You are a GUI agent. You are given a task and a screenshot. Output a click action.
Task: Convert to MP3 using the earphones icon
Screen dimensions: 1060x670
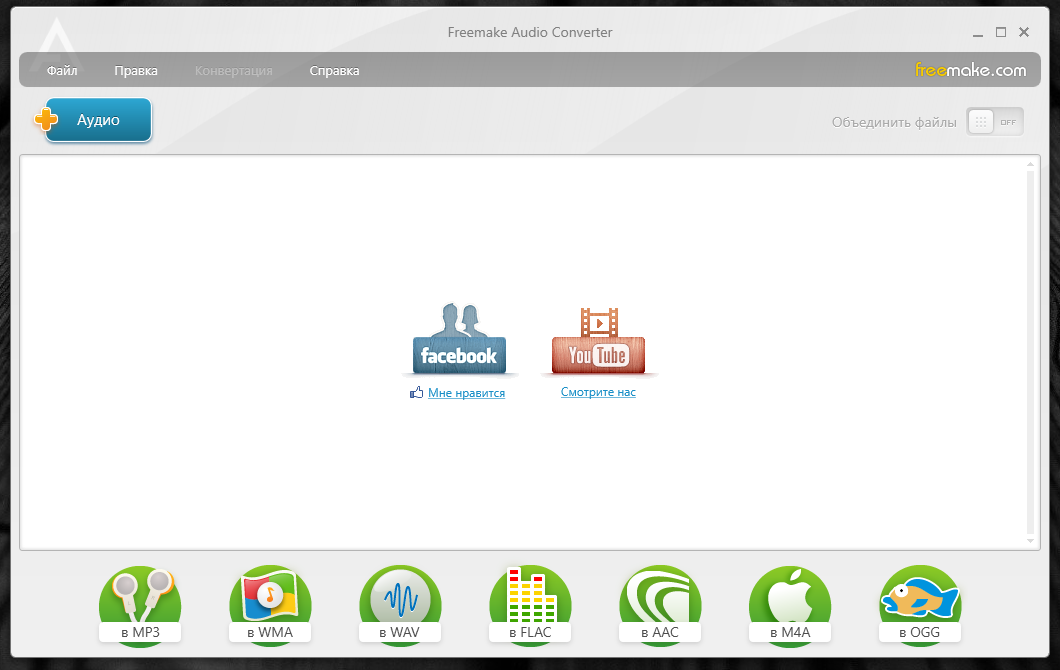[x=140, y=606]
